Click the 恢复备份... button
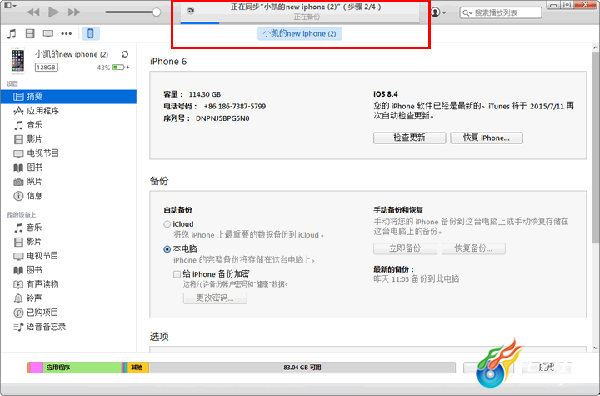The width and height of the screenshot is (600, 396). tap(473, 248)
